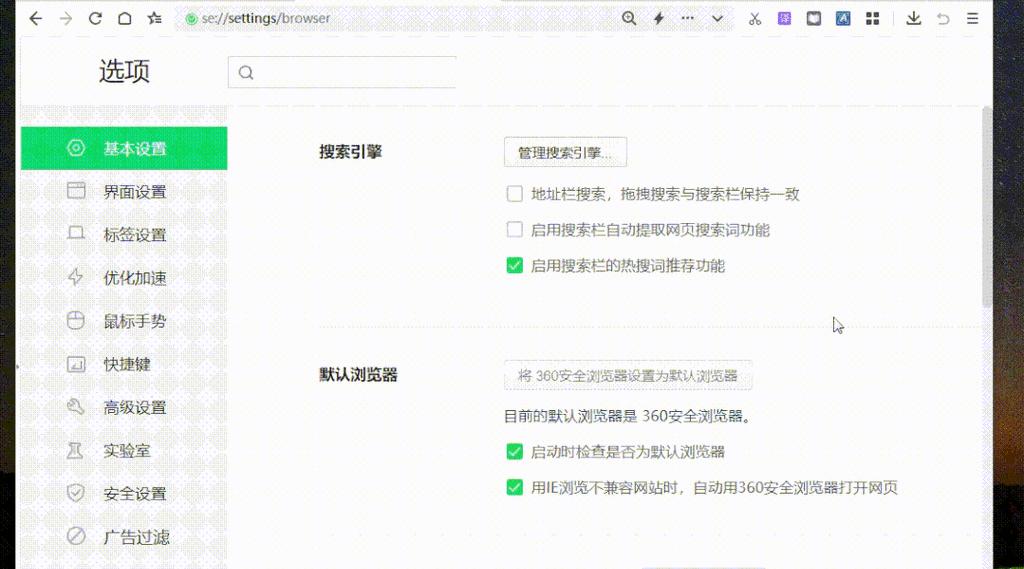Open 快捷键 in the sidebar

(124, 364)
